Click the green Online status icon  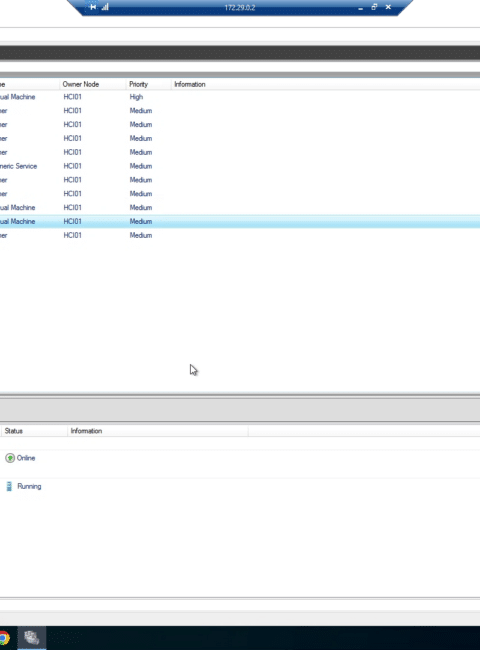pos(10,458)
